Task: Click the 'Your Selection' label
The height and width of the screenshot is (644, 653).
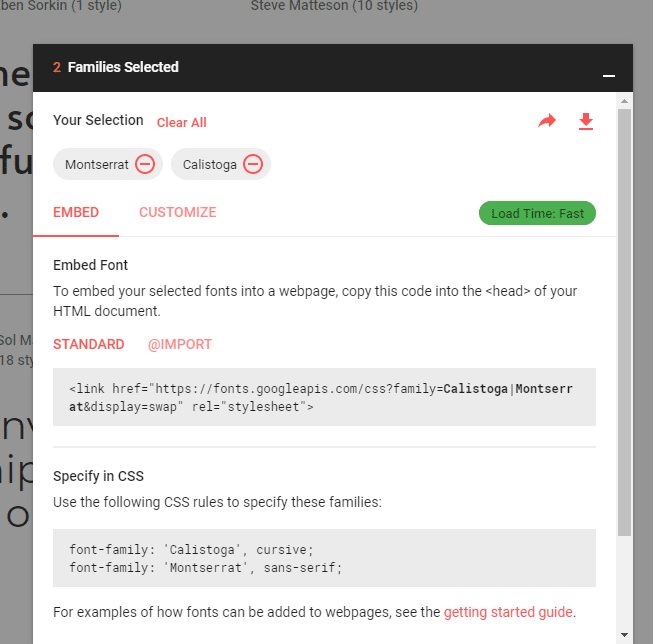Action: [98, 120]
